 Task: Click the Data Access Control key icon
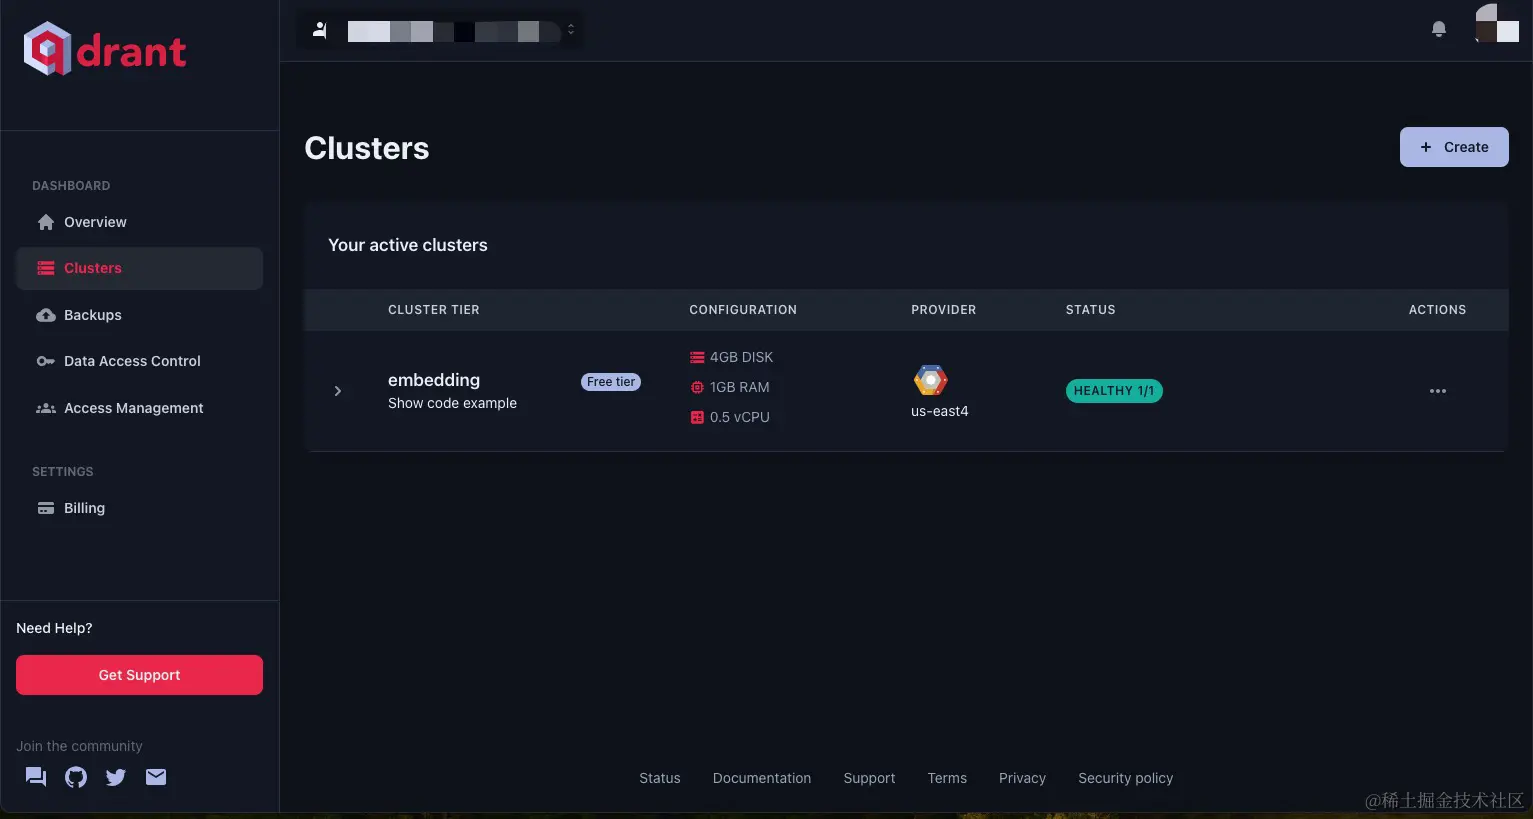click(x=46, y=360)
